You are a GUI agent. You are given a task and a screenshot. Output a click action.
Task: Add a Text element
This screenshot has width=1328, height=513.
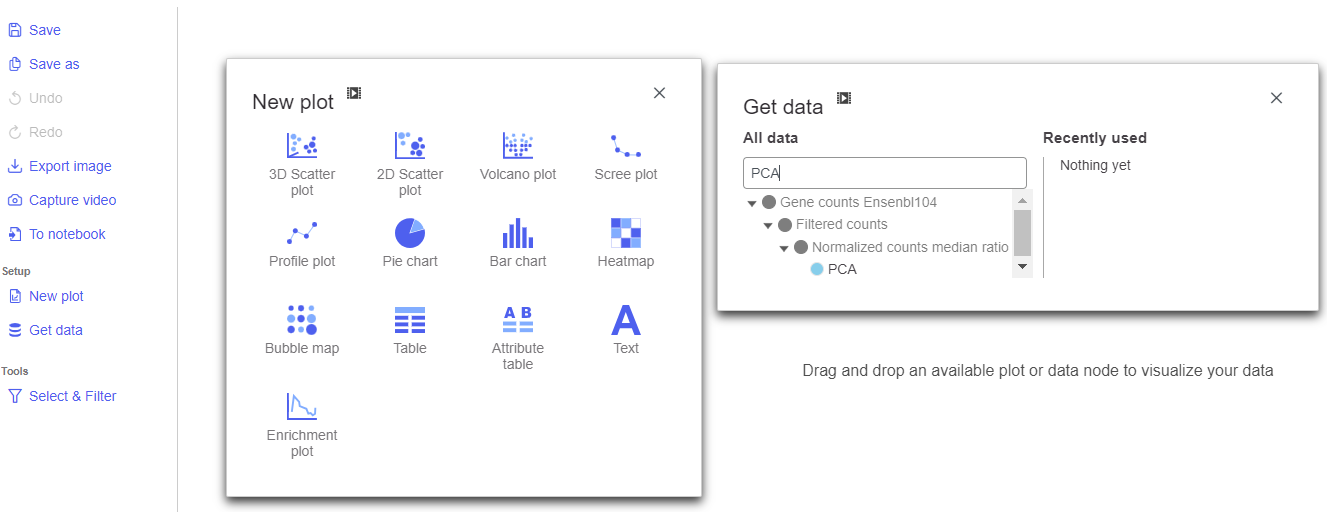coord(626,321)
